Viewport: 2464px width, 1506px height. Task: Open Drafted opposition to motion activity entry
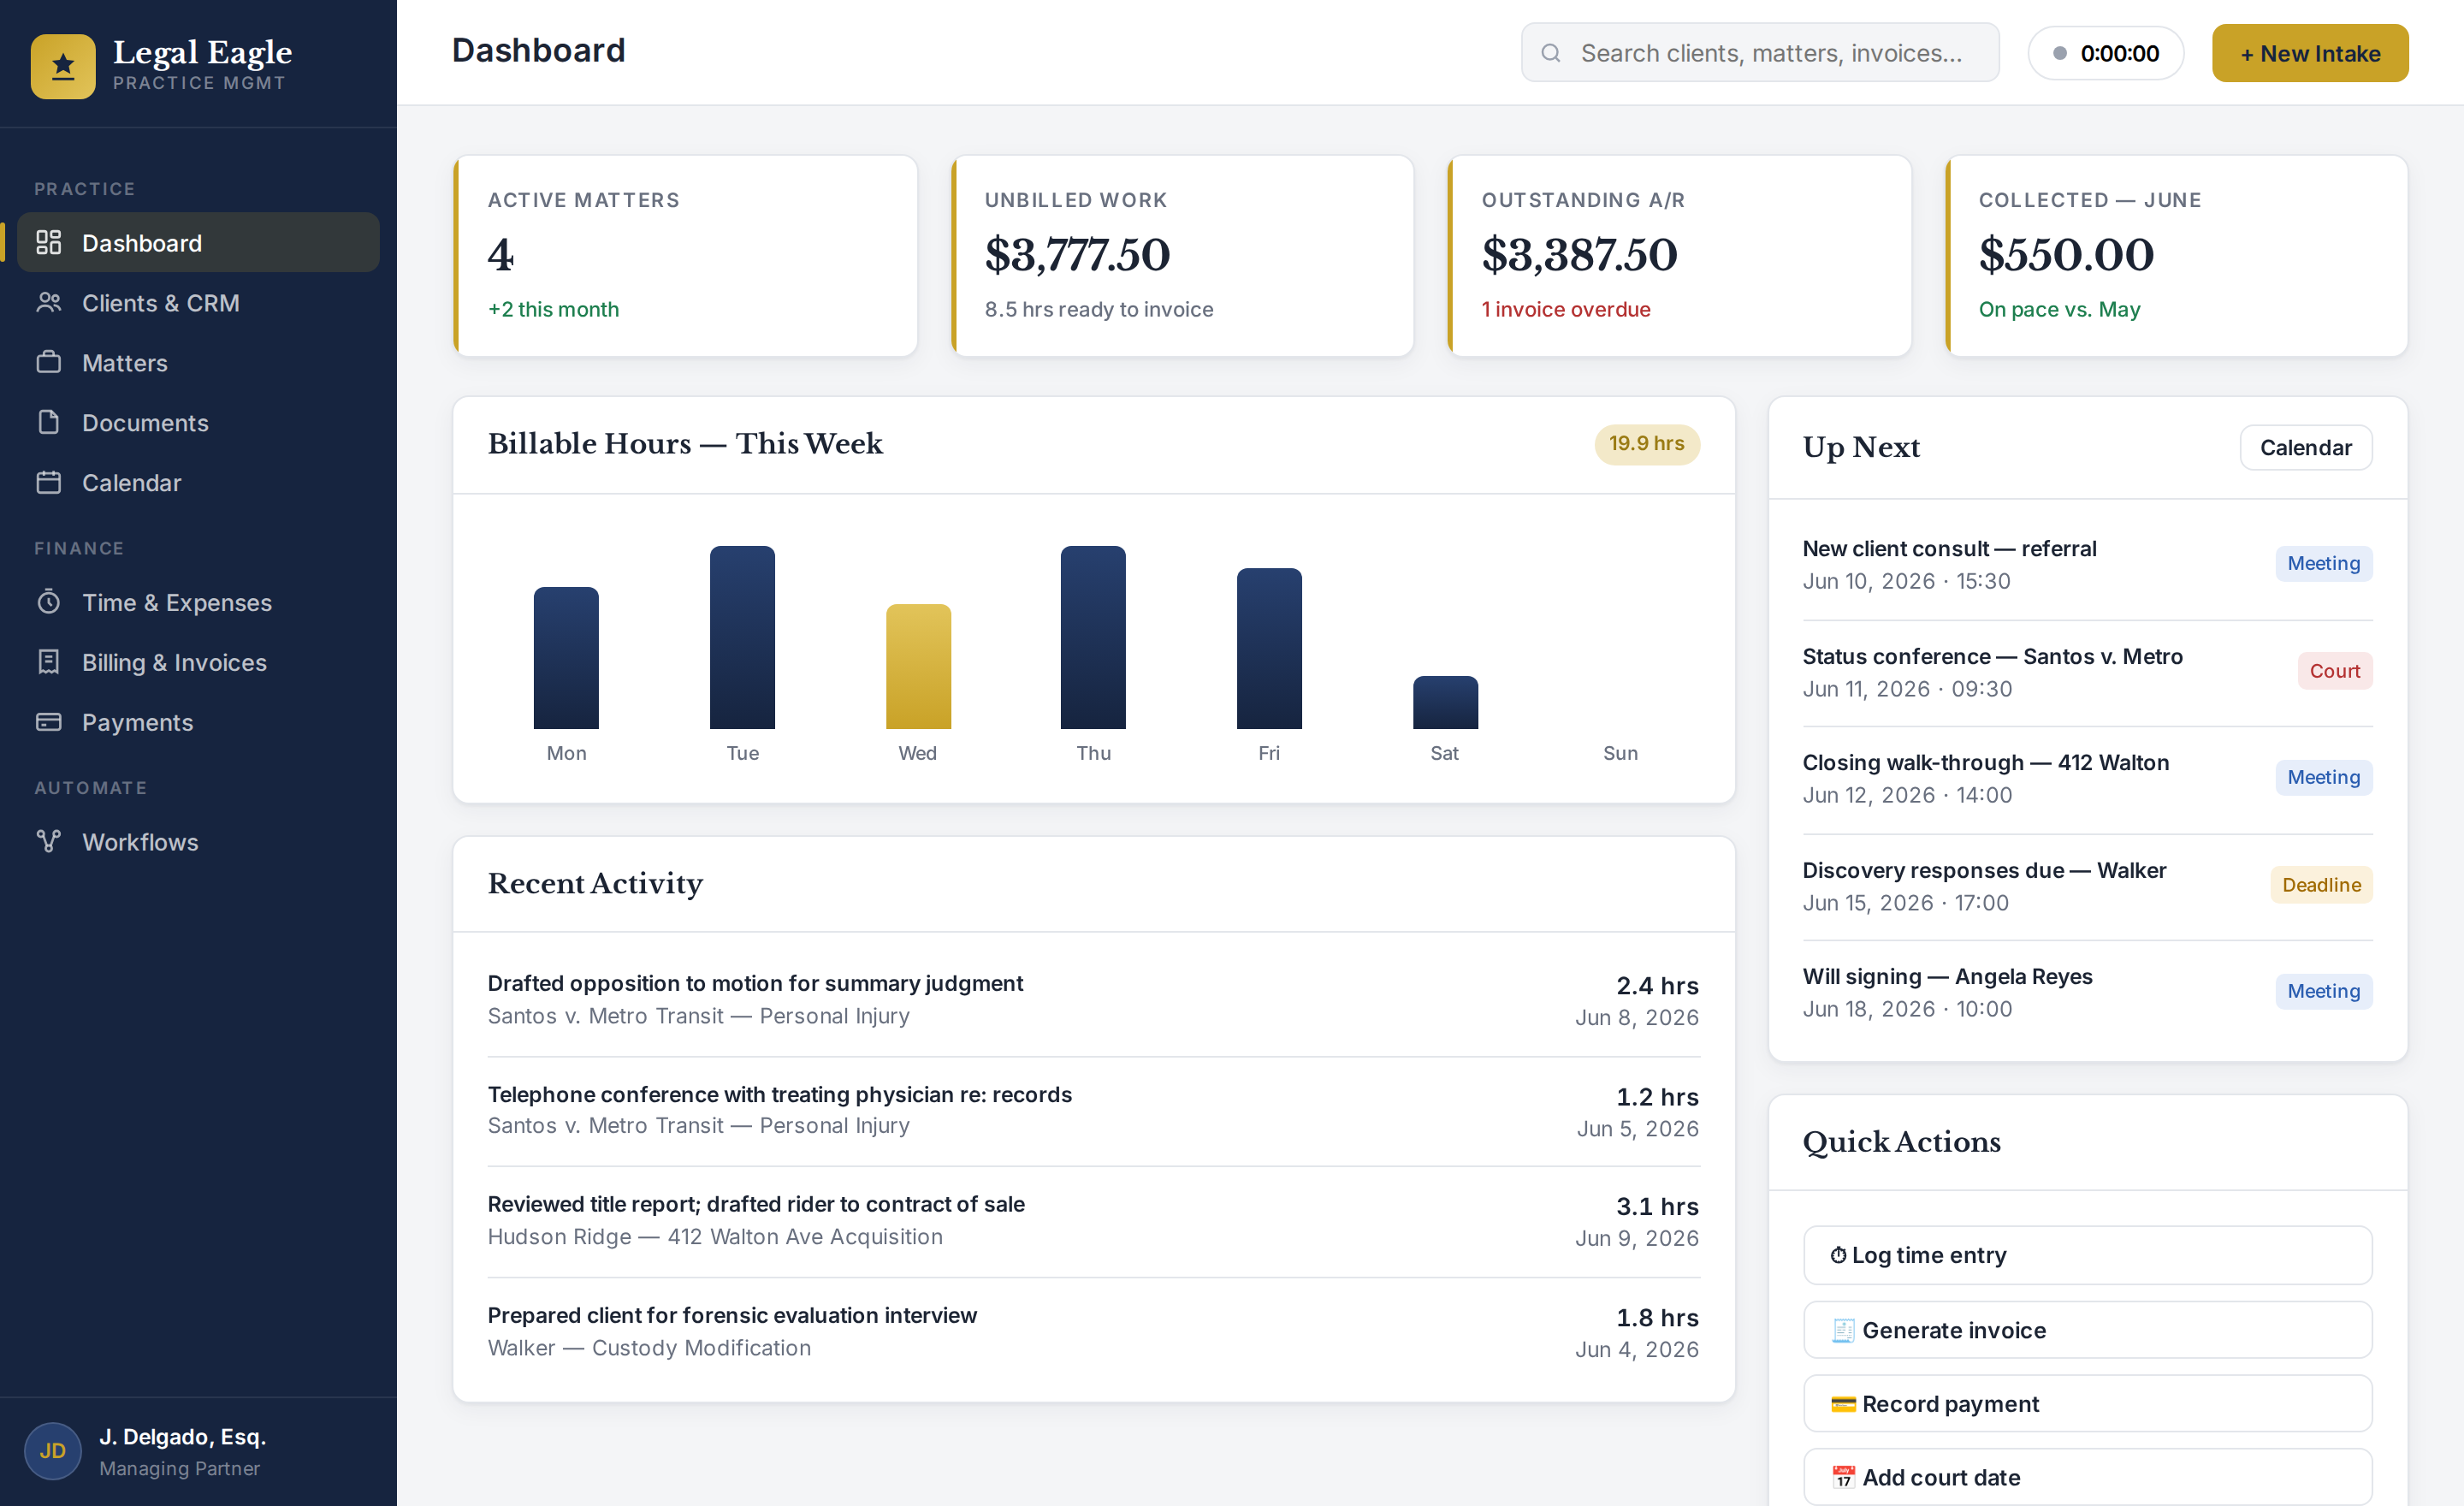tap(1094, 1000)
